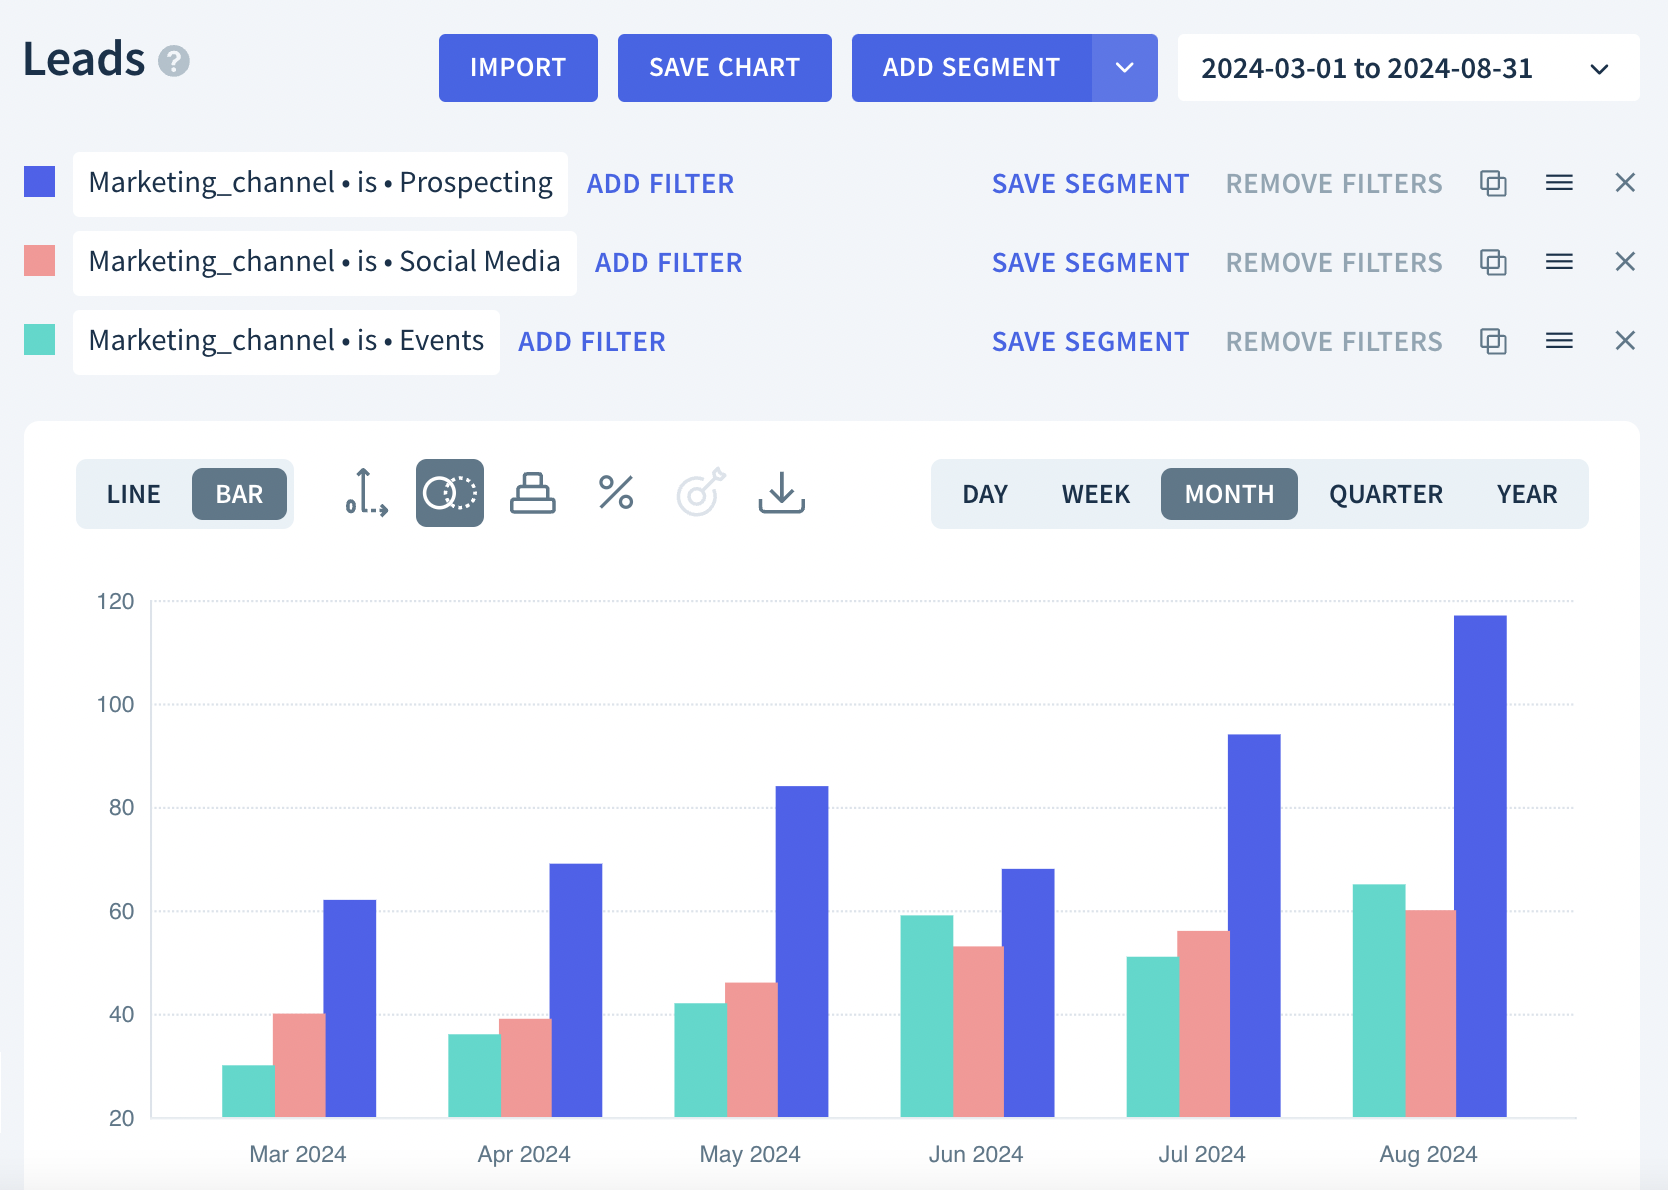Click the teal Events segment color swatch
This screenshot has width=1668, height=1190.
click(x=40, y=340)
